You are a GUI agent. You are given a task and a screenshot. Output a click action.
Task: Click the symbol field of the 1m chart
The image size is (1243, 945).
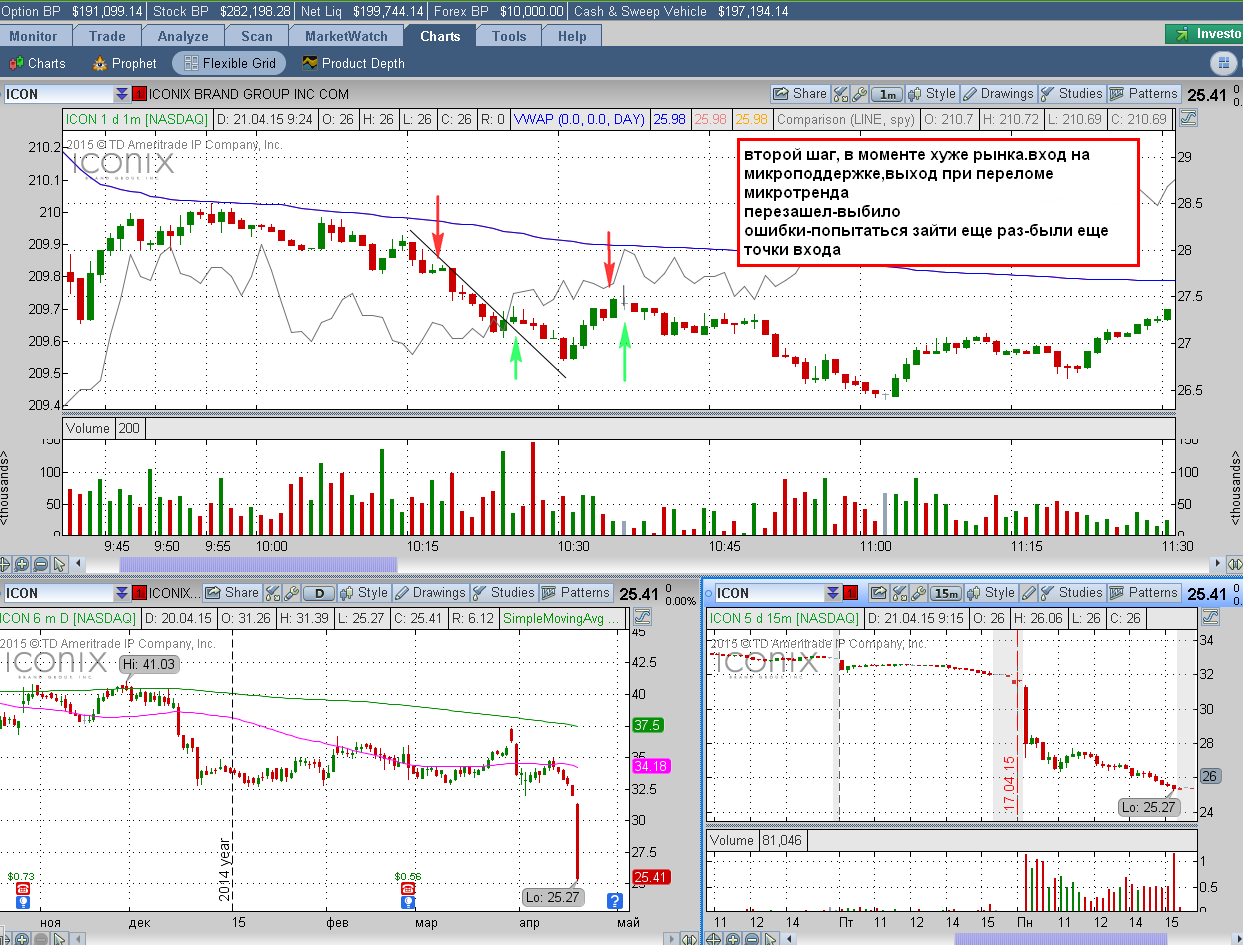58,94
